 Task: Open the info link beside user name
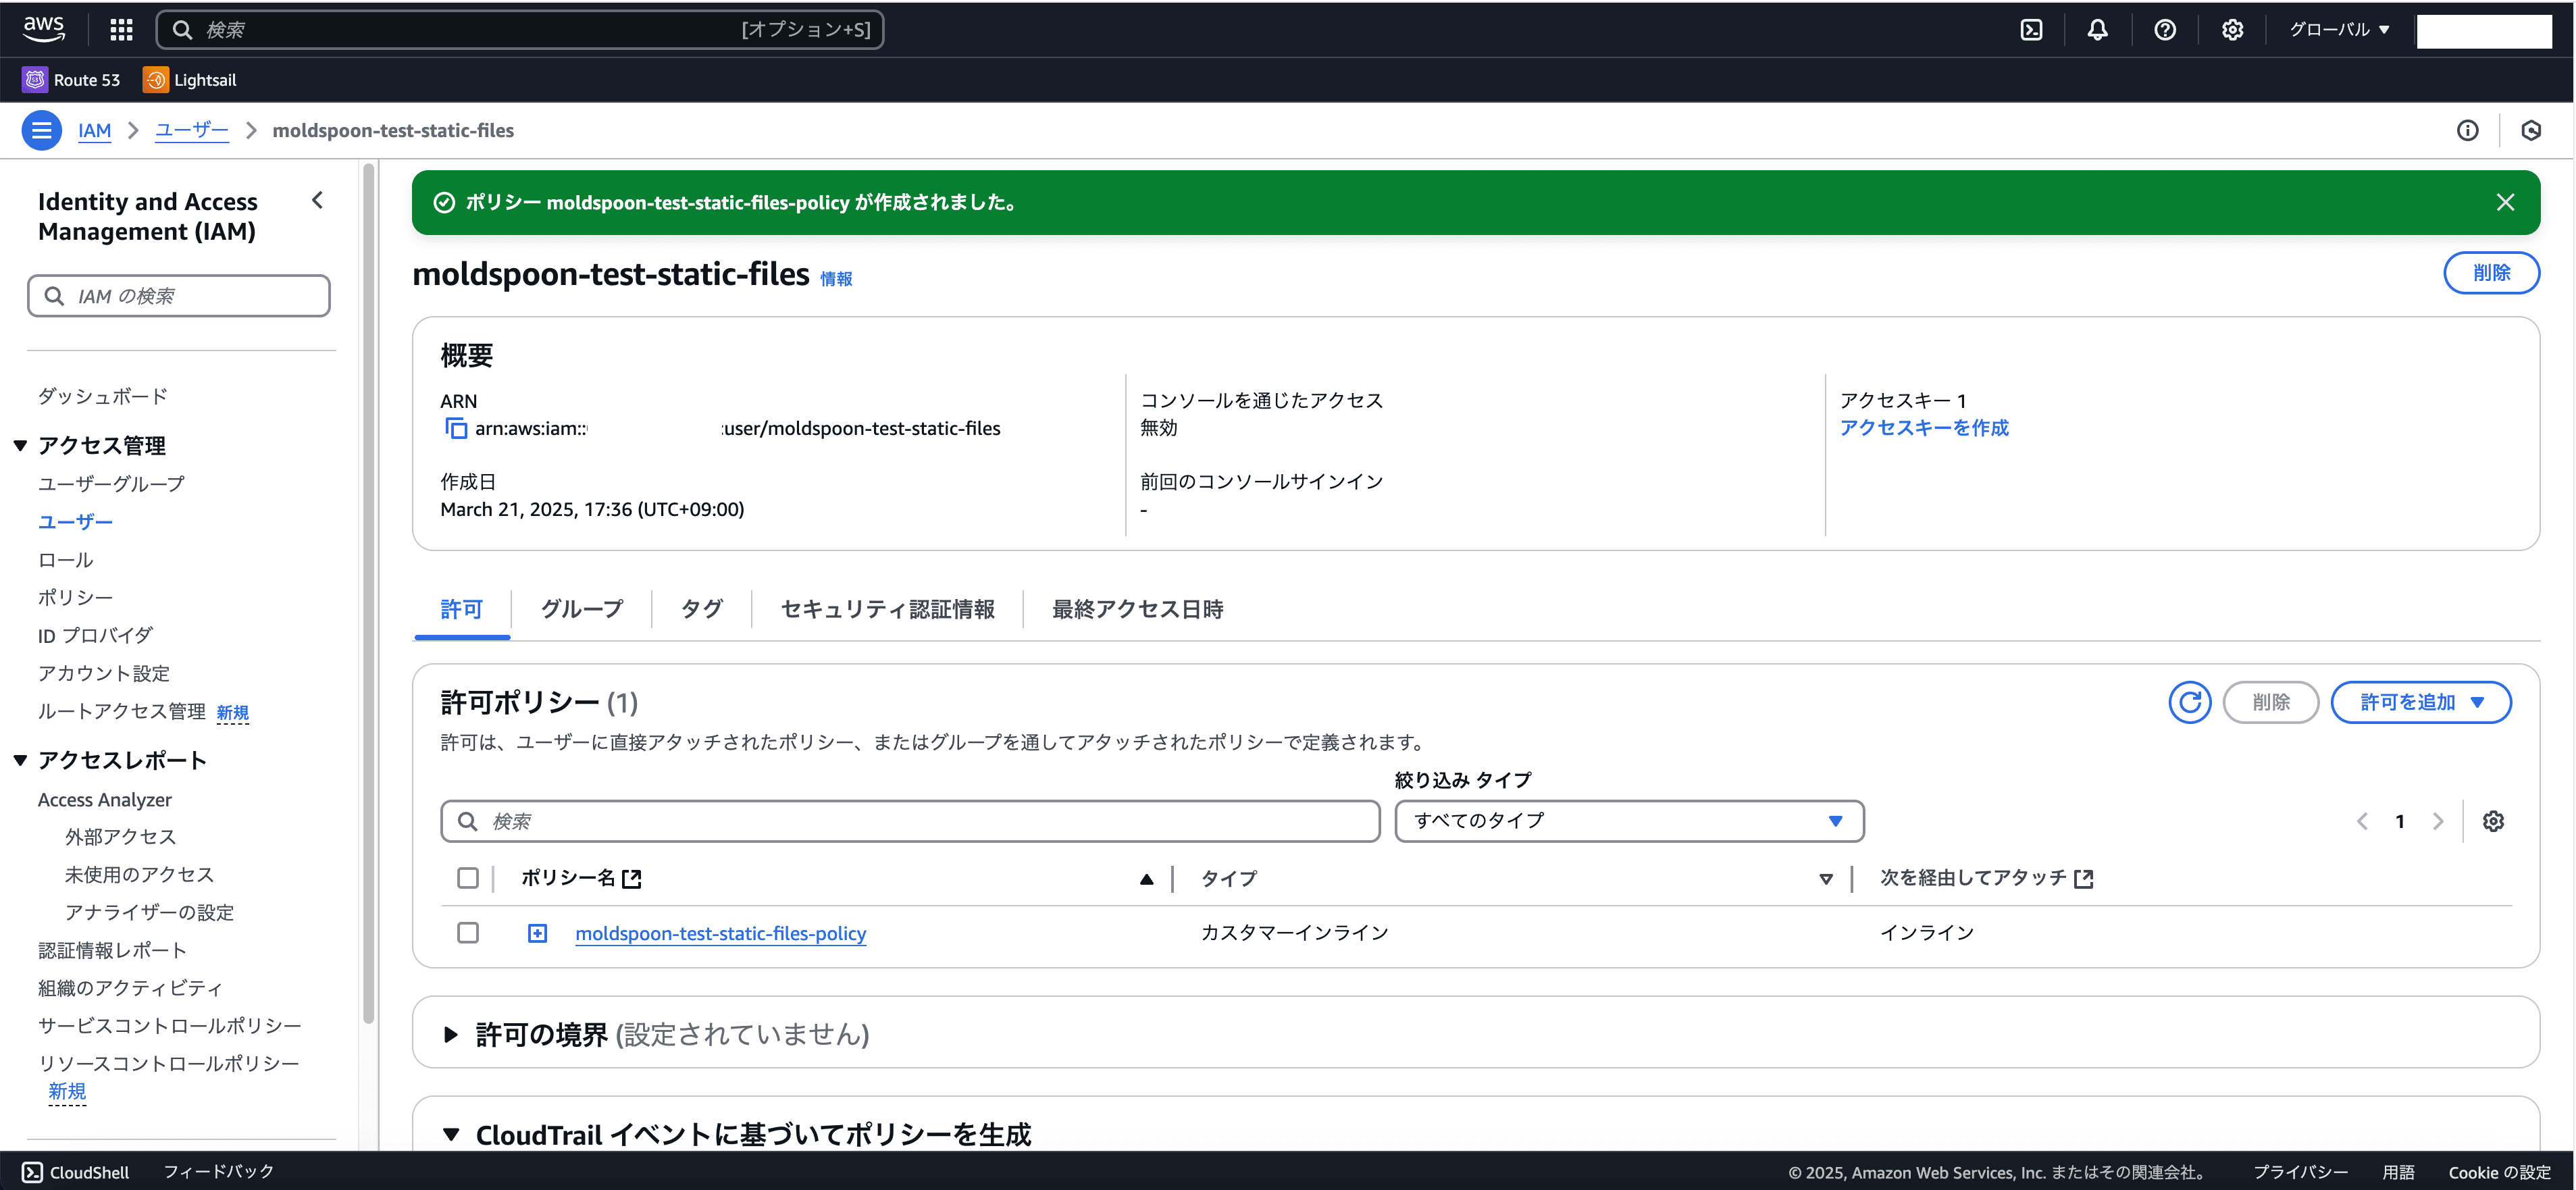pos(836,279)
